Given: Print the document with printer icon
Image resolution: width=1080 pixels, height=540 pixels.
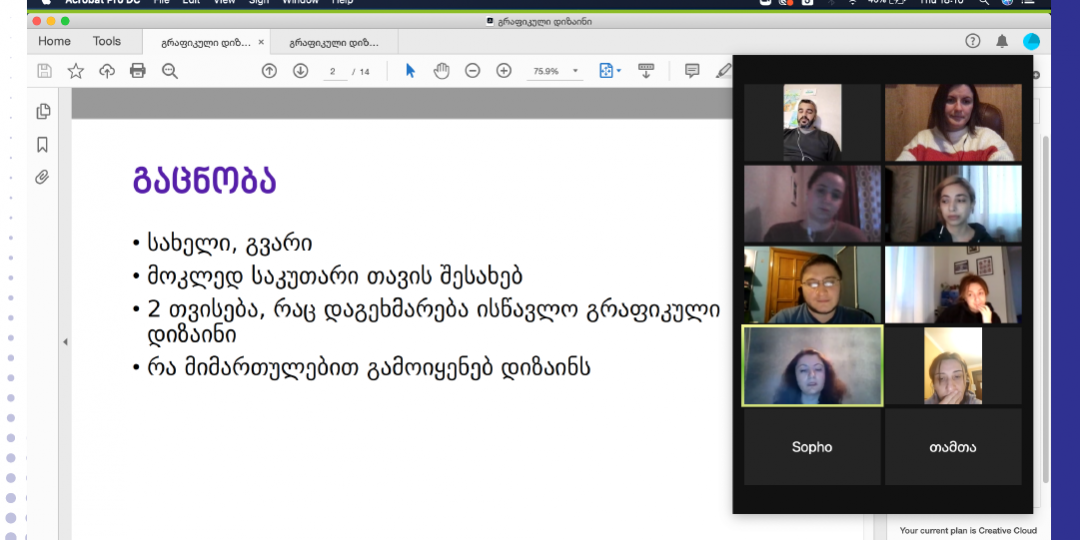Looking at the screenshot, I should point(138,71).
